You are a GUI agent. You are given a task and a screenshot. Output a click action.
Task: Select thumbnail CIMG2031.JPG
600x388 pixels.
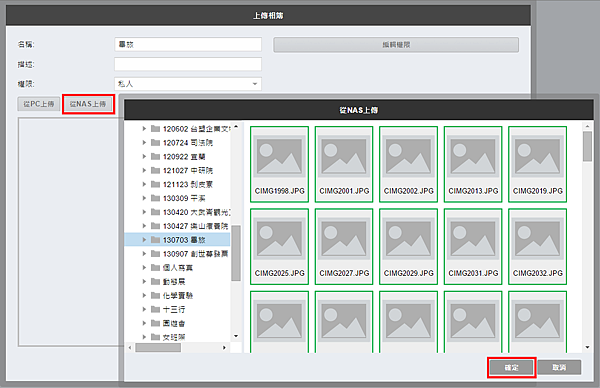473,246
